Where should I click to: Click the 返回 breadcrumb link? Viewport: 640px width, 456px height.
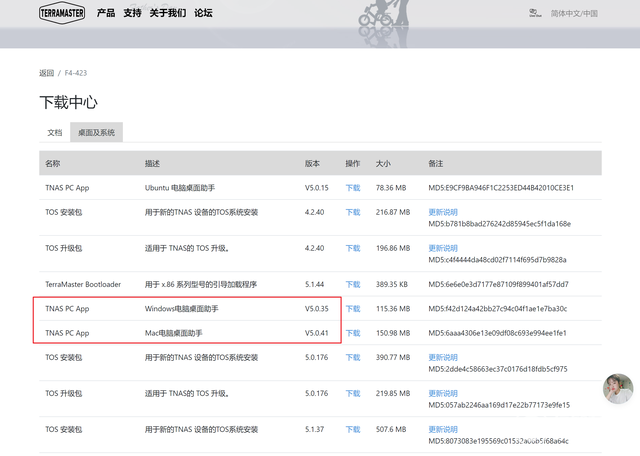point(47,73)
